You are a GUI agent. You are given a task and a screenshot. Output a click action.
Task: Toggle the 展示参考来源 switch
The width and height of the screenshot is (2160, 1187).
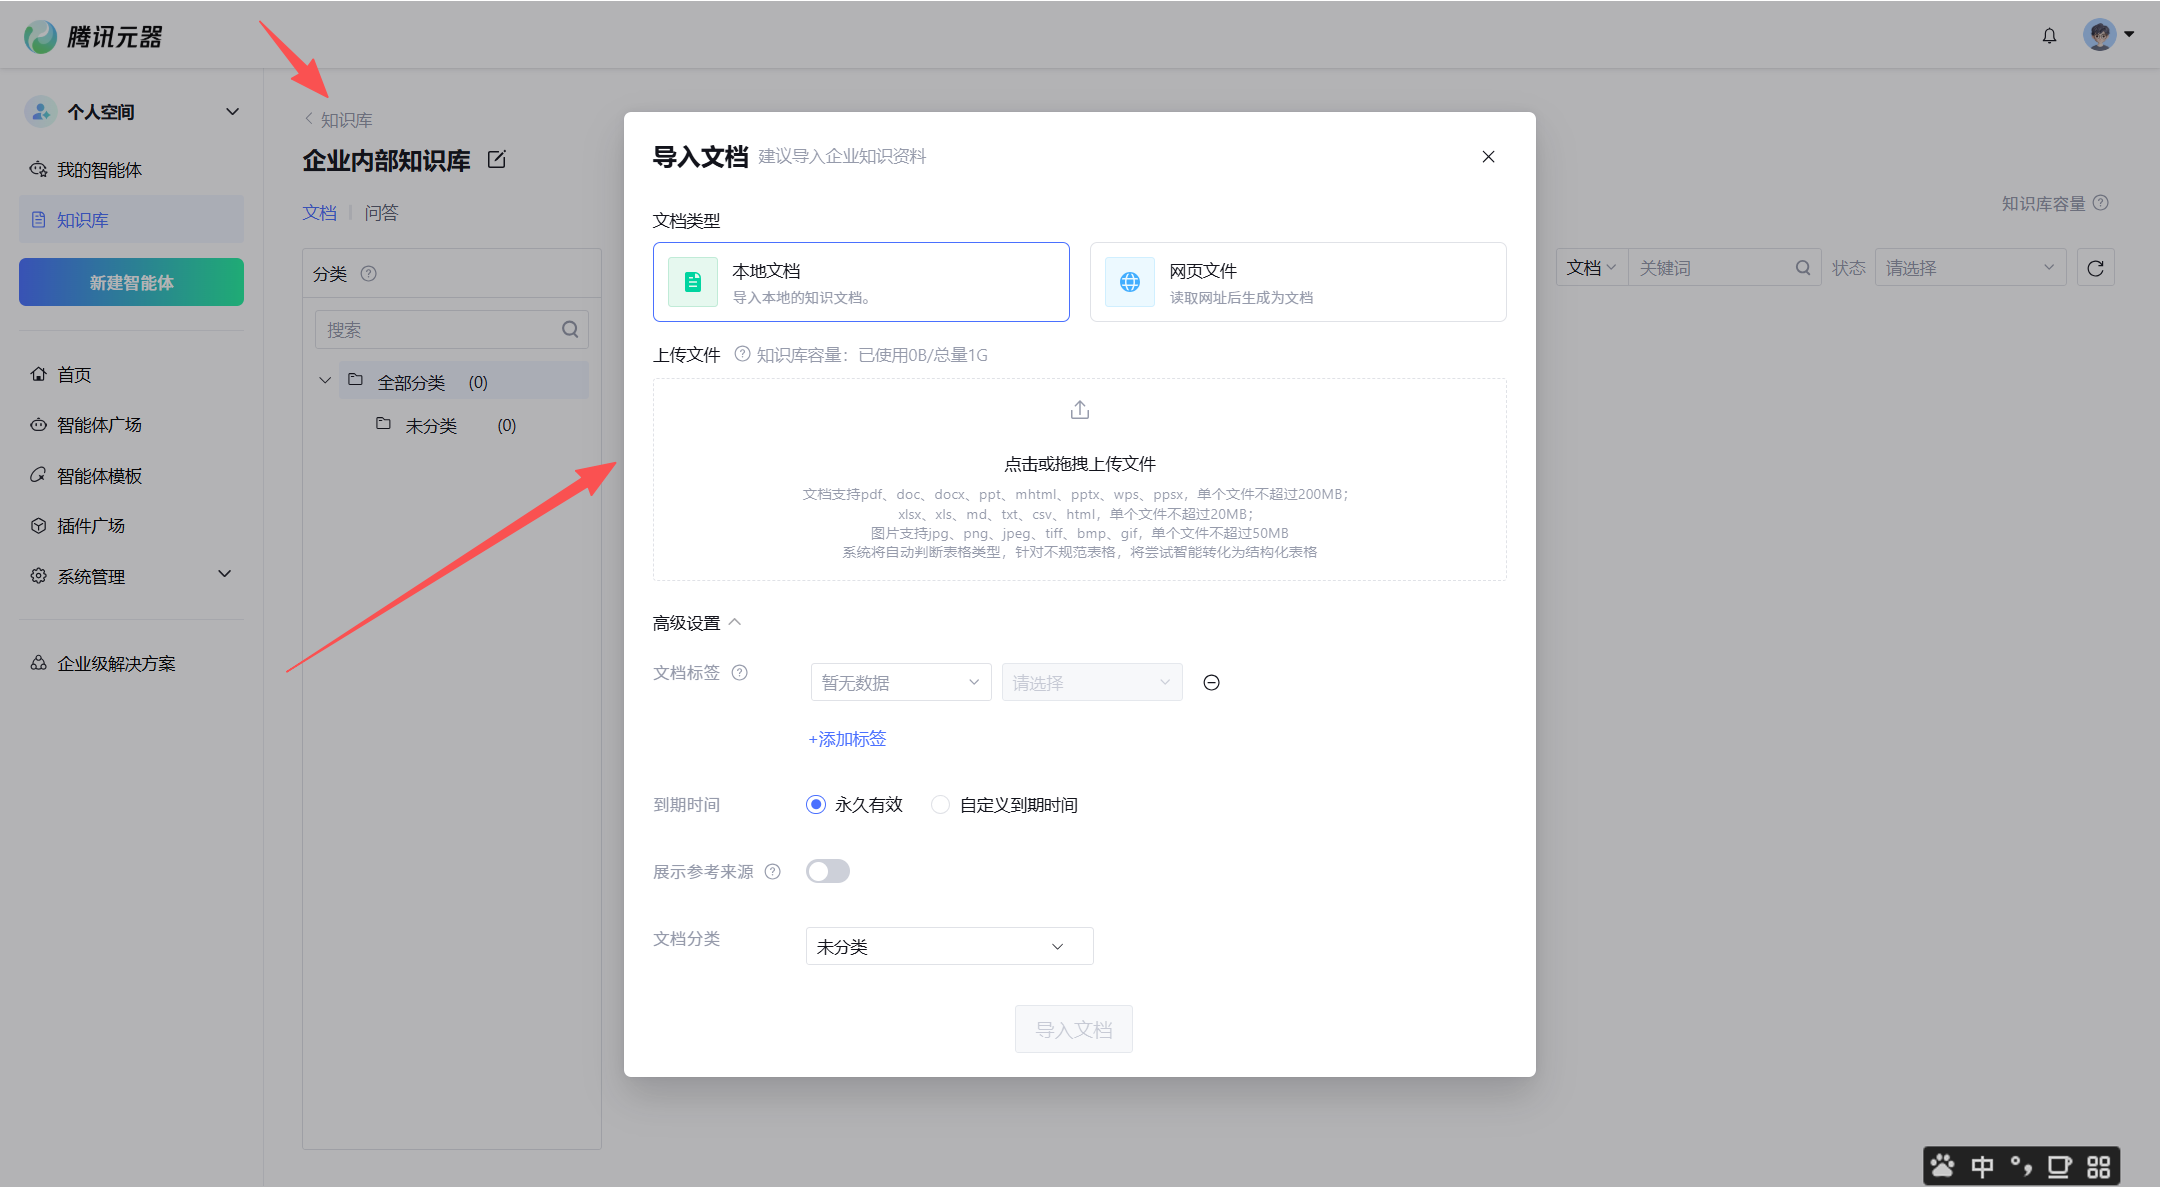tap(828, 872)
